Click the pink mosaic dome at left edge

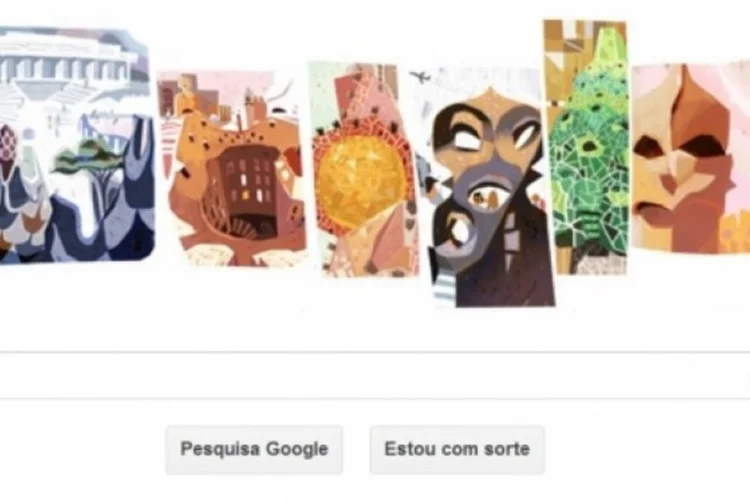[8, 142]
